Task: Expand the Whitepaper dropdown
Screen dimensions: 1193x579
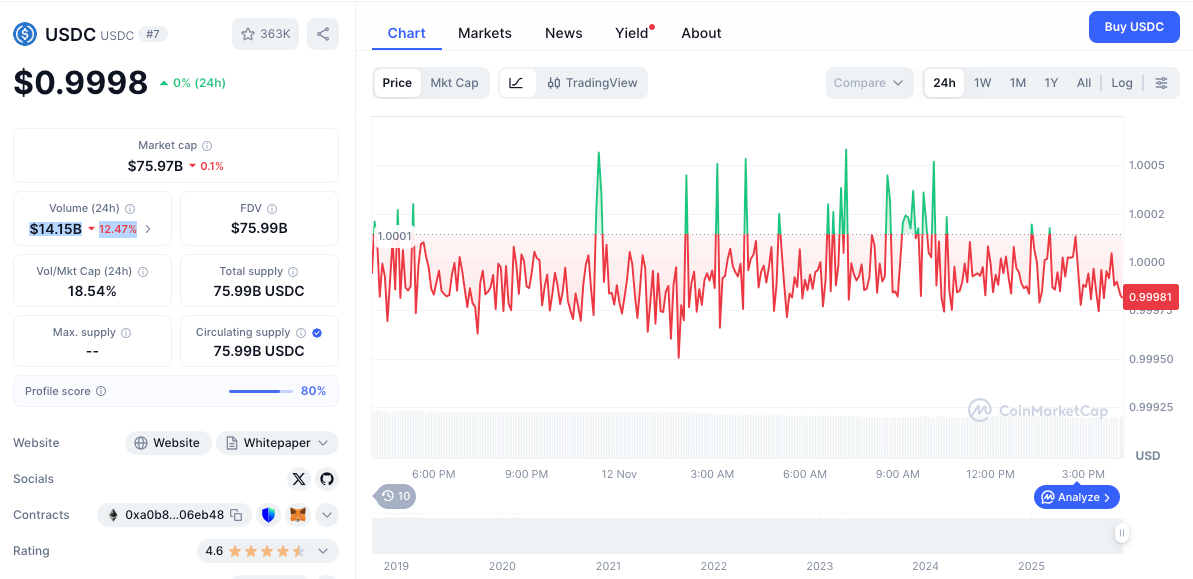Action: pyautogui.click(x=277, y=443)
